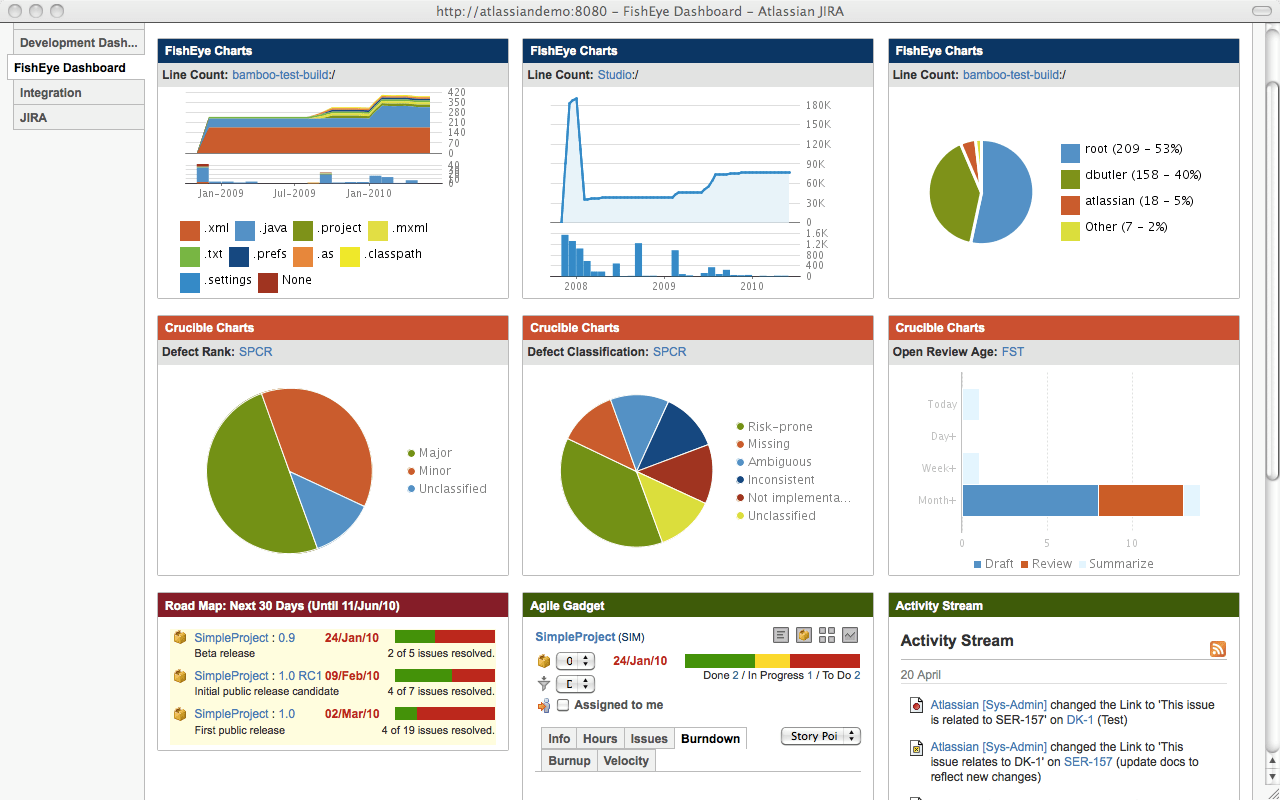Click the package icon next to SimpleProject 0.9
Viewport: 1280px width, 800px height.
coord(180,636)
